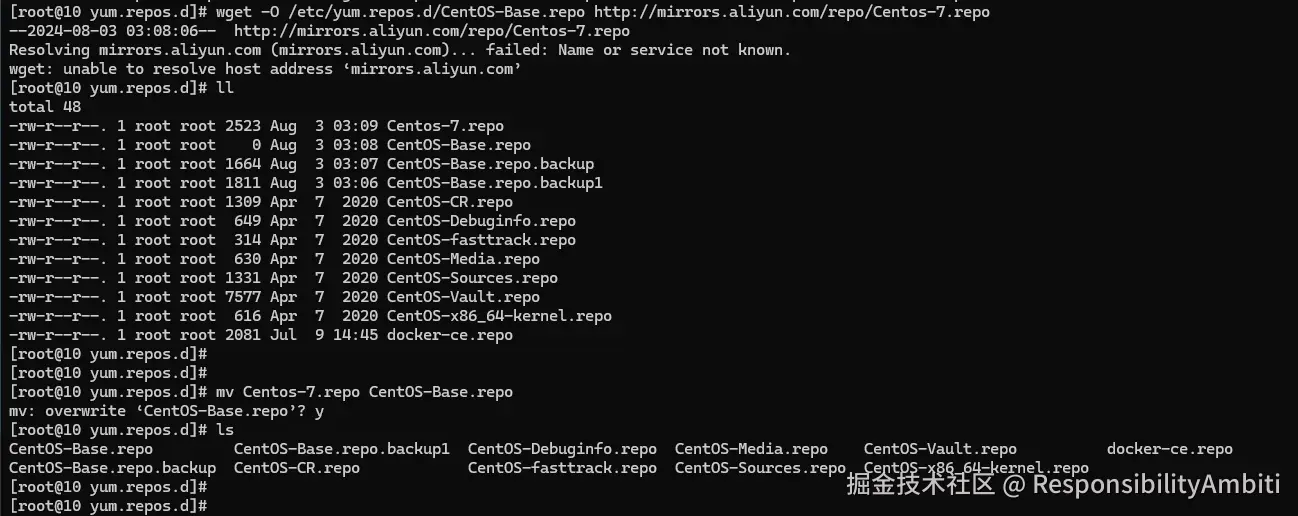Click the ResponsibilityAmbiti watermark text
The image size is (1298, 516).
pos(1156,486)
